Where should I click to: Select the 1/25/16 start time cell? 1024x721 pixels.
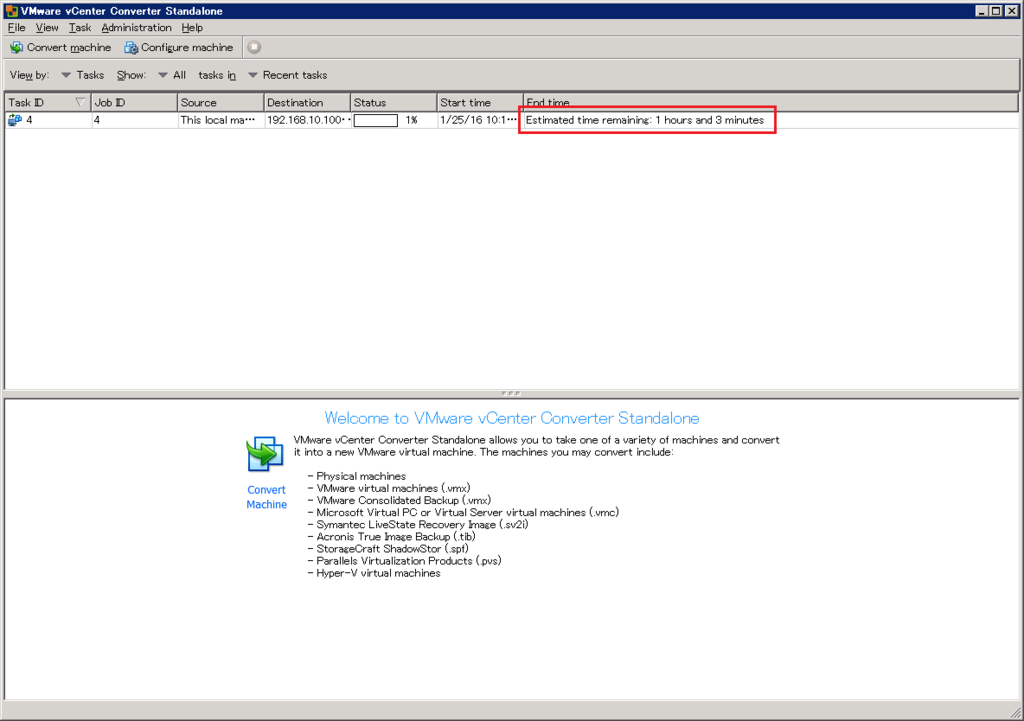(x=479, y=120)
